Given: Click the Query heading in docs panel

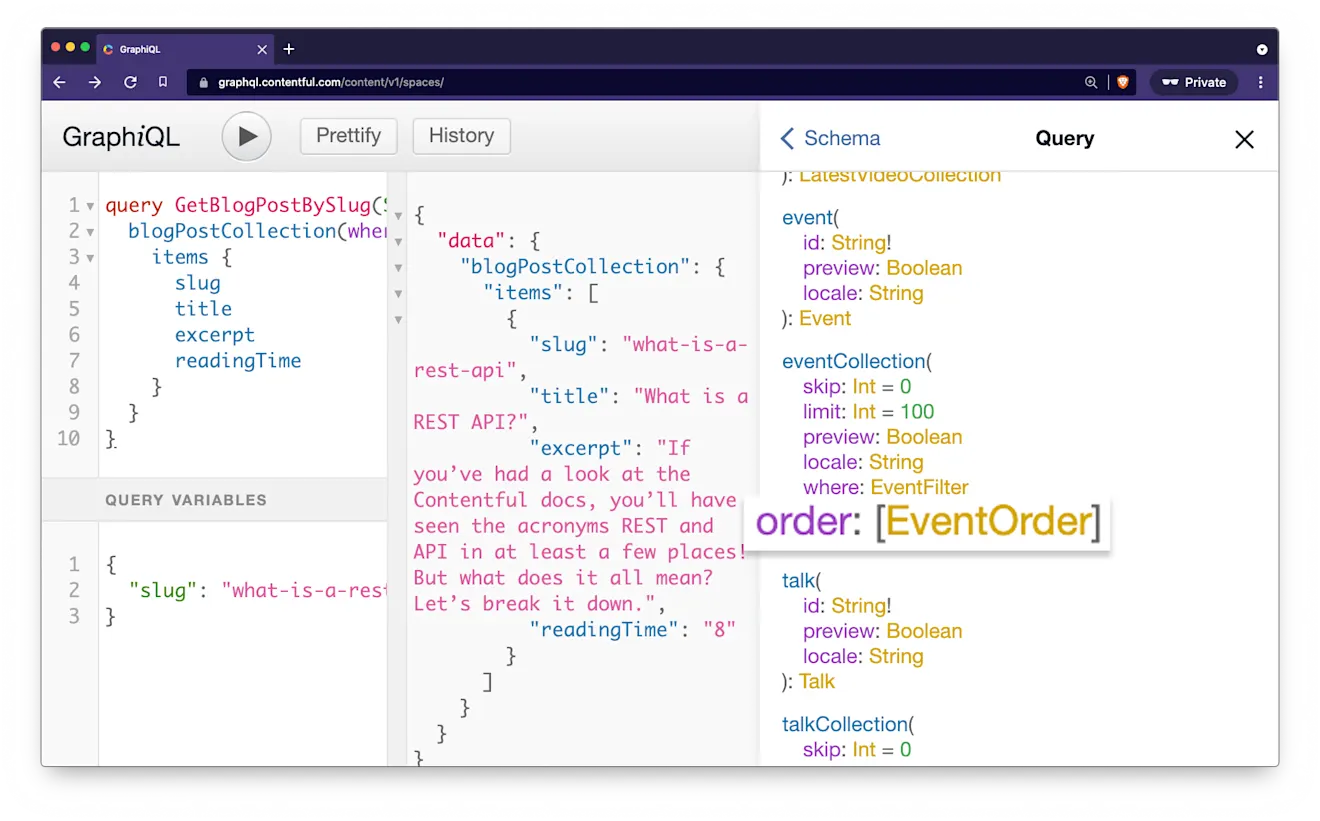Looking at the screenshot, I should coord(1064,139).
